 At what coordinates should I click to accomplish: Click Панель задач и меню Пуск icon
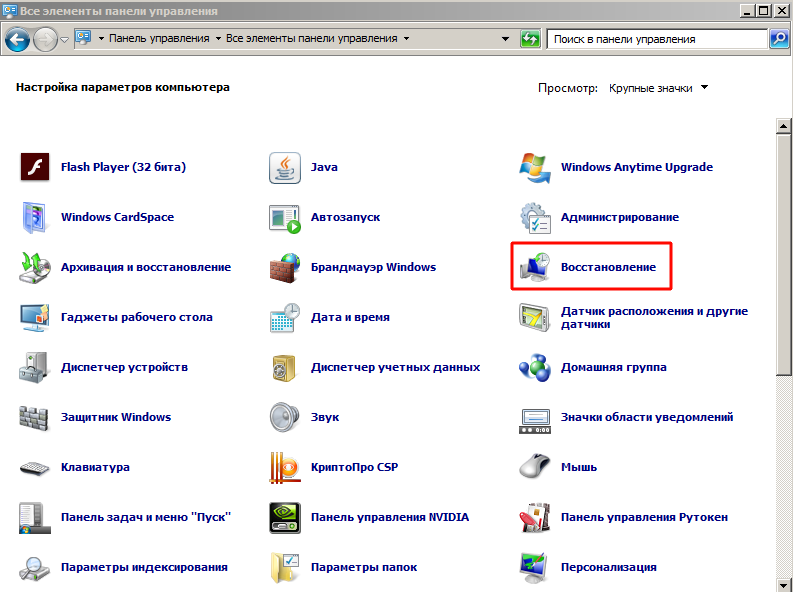pyautogui.click(x=34, y=518)
